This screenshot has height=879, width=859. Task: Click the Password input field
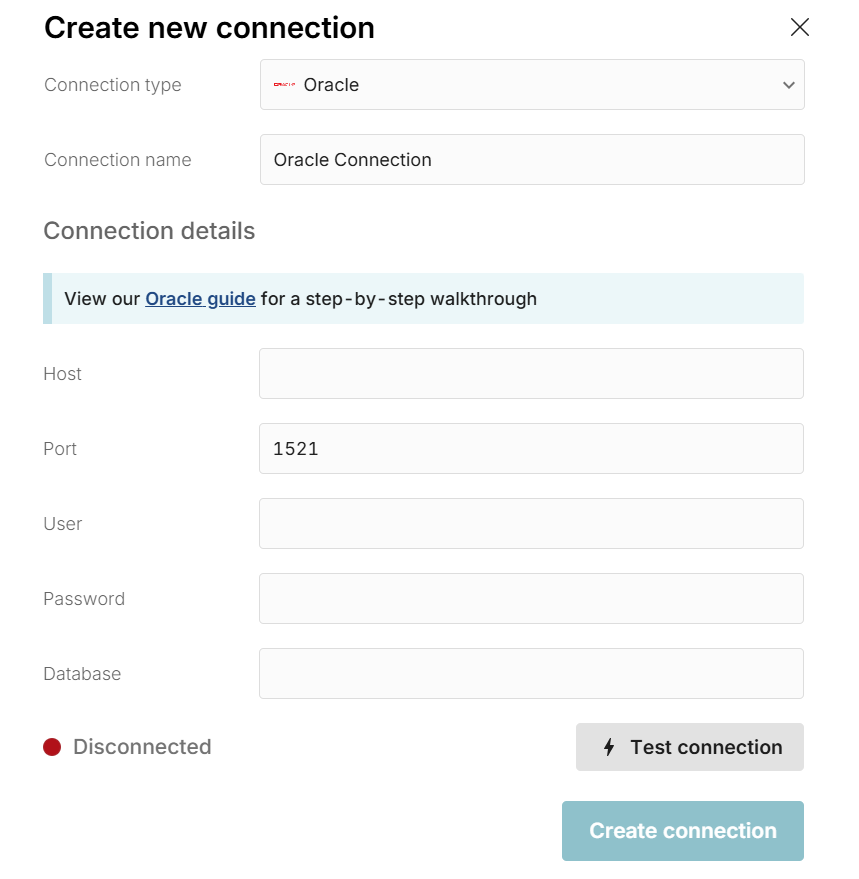point(531,598)
